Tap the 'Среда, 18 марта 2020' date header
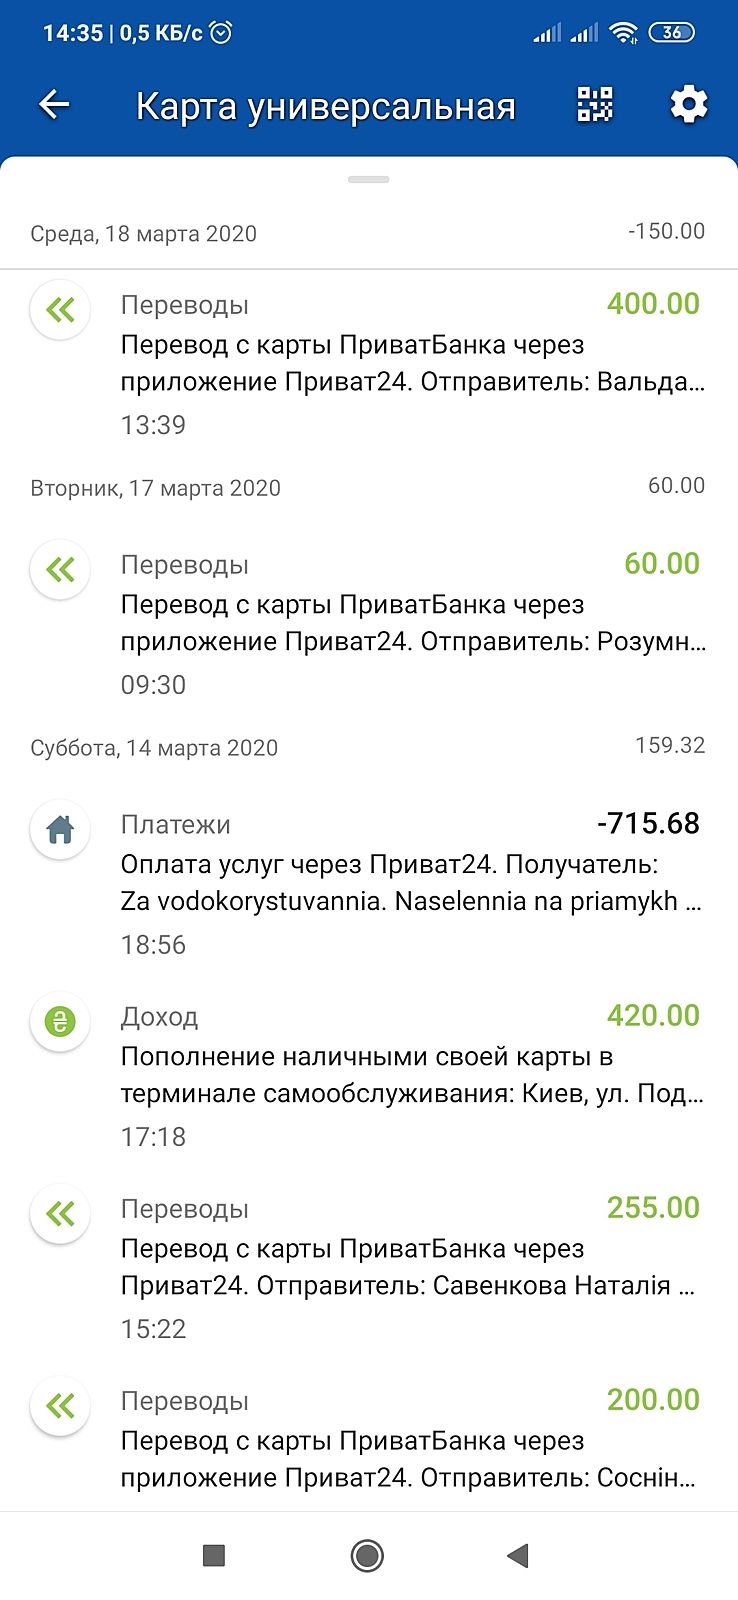The width and height of the screenshot is (738, 1600). click(144, 234)
